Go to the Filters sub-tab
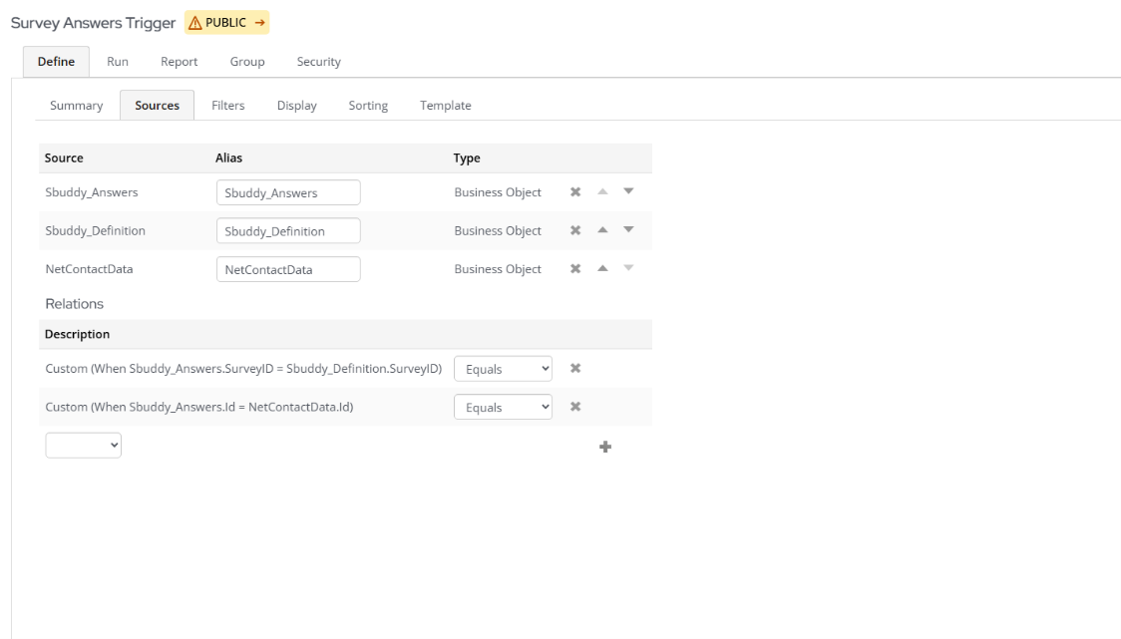This screenshot has height=639, width=1121. tap(228, 105)
